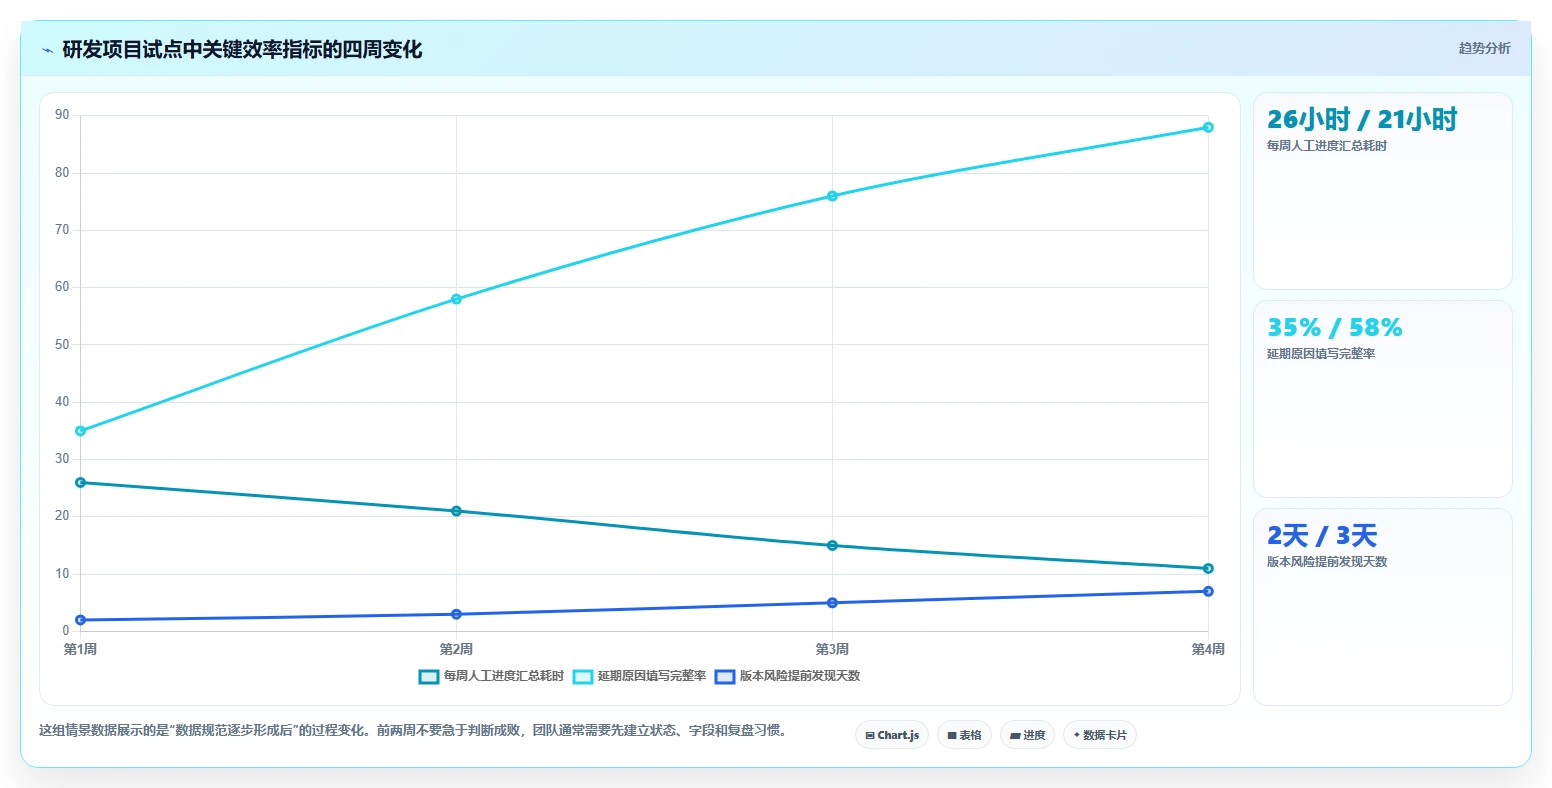Click the 每周人工进度汇总耗时 legend text
This screenshot has width=1552, height=788.
(504, 676)
